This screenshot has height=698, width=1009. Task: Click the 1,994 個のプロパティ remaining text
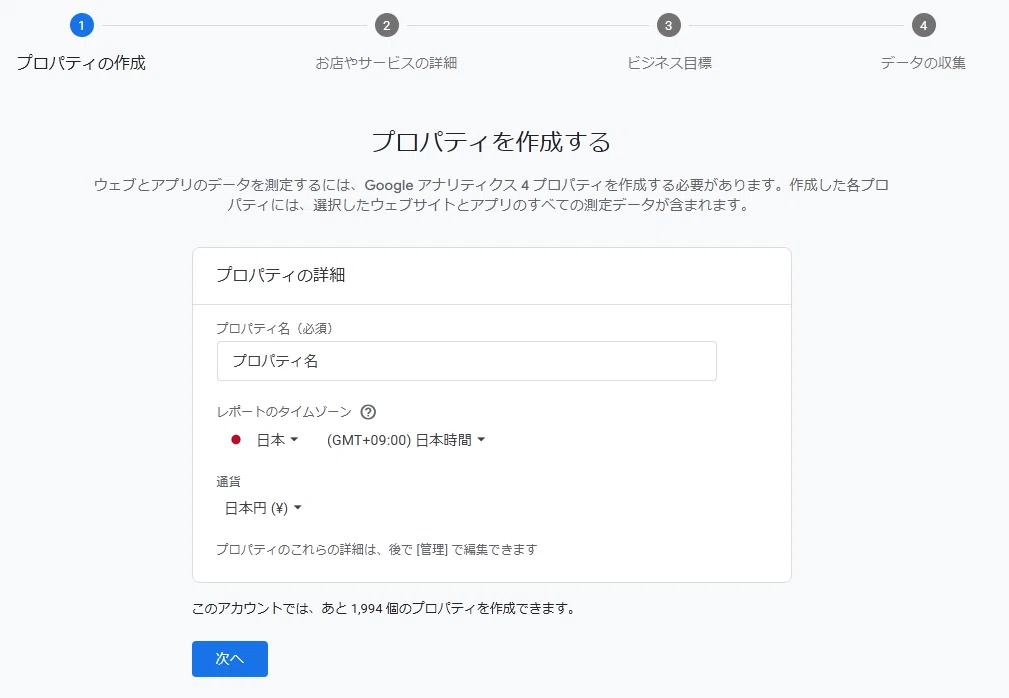click(384, 609)
